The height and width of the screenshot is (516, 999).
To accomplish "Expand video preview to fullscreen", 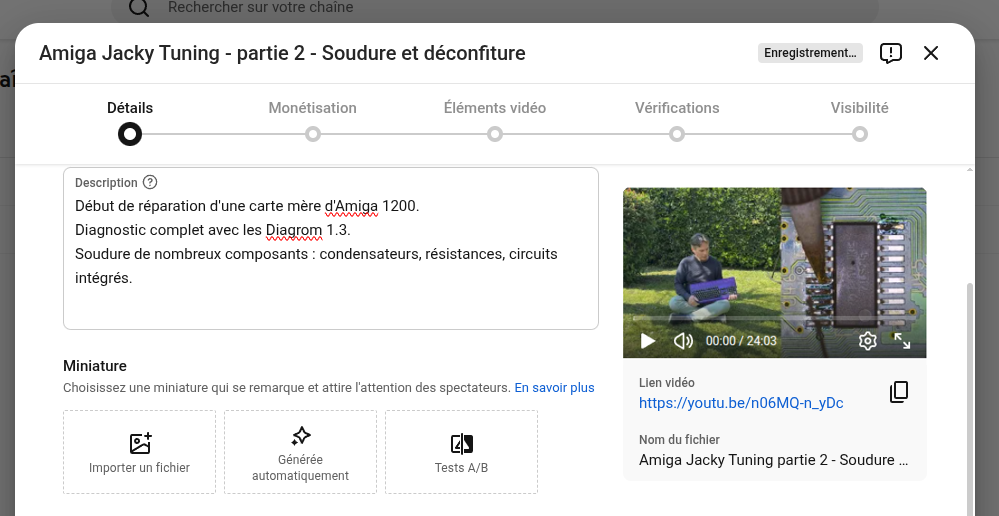I will pos(902,341).
